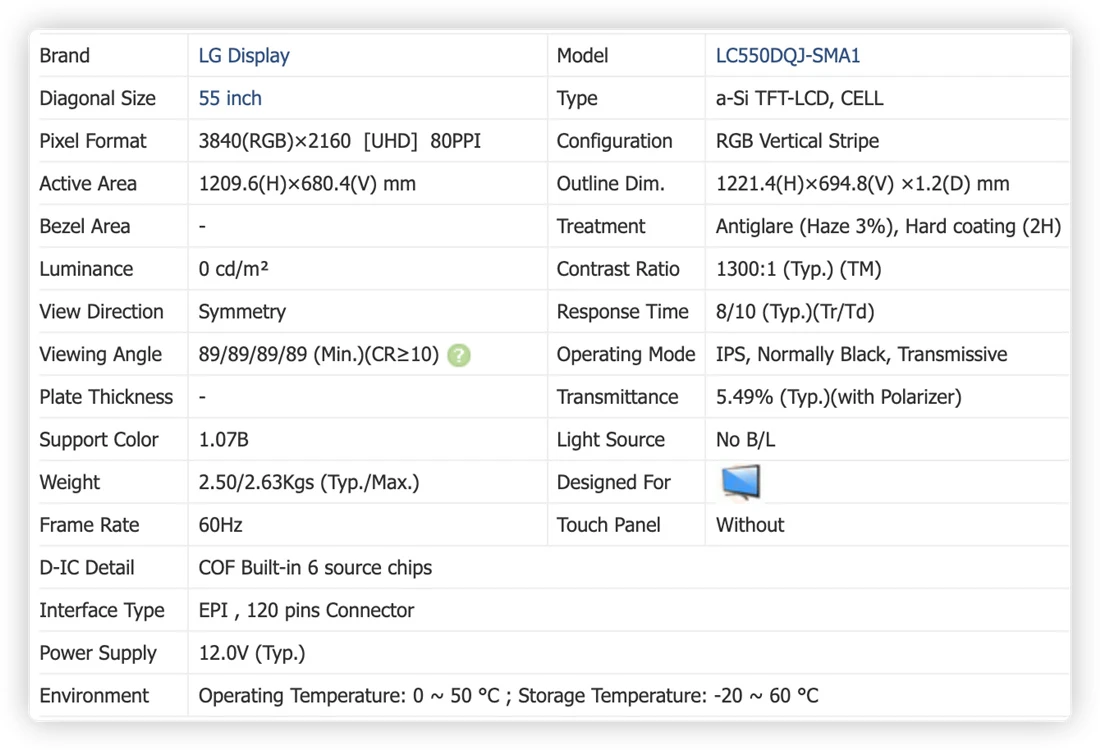1100x750 pixels.
Task: Click the "1300:1 (Typ.) (TM)" contrast value
Action: point(798,269)
